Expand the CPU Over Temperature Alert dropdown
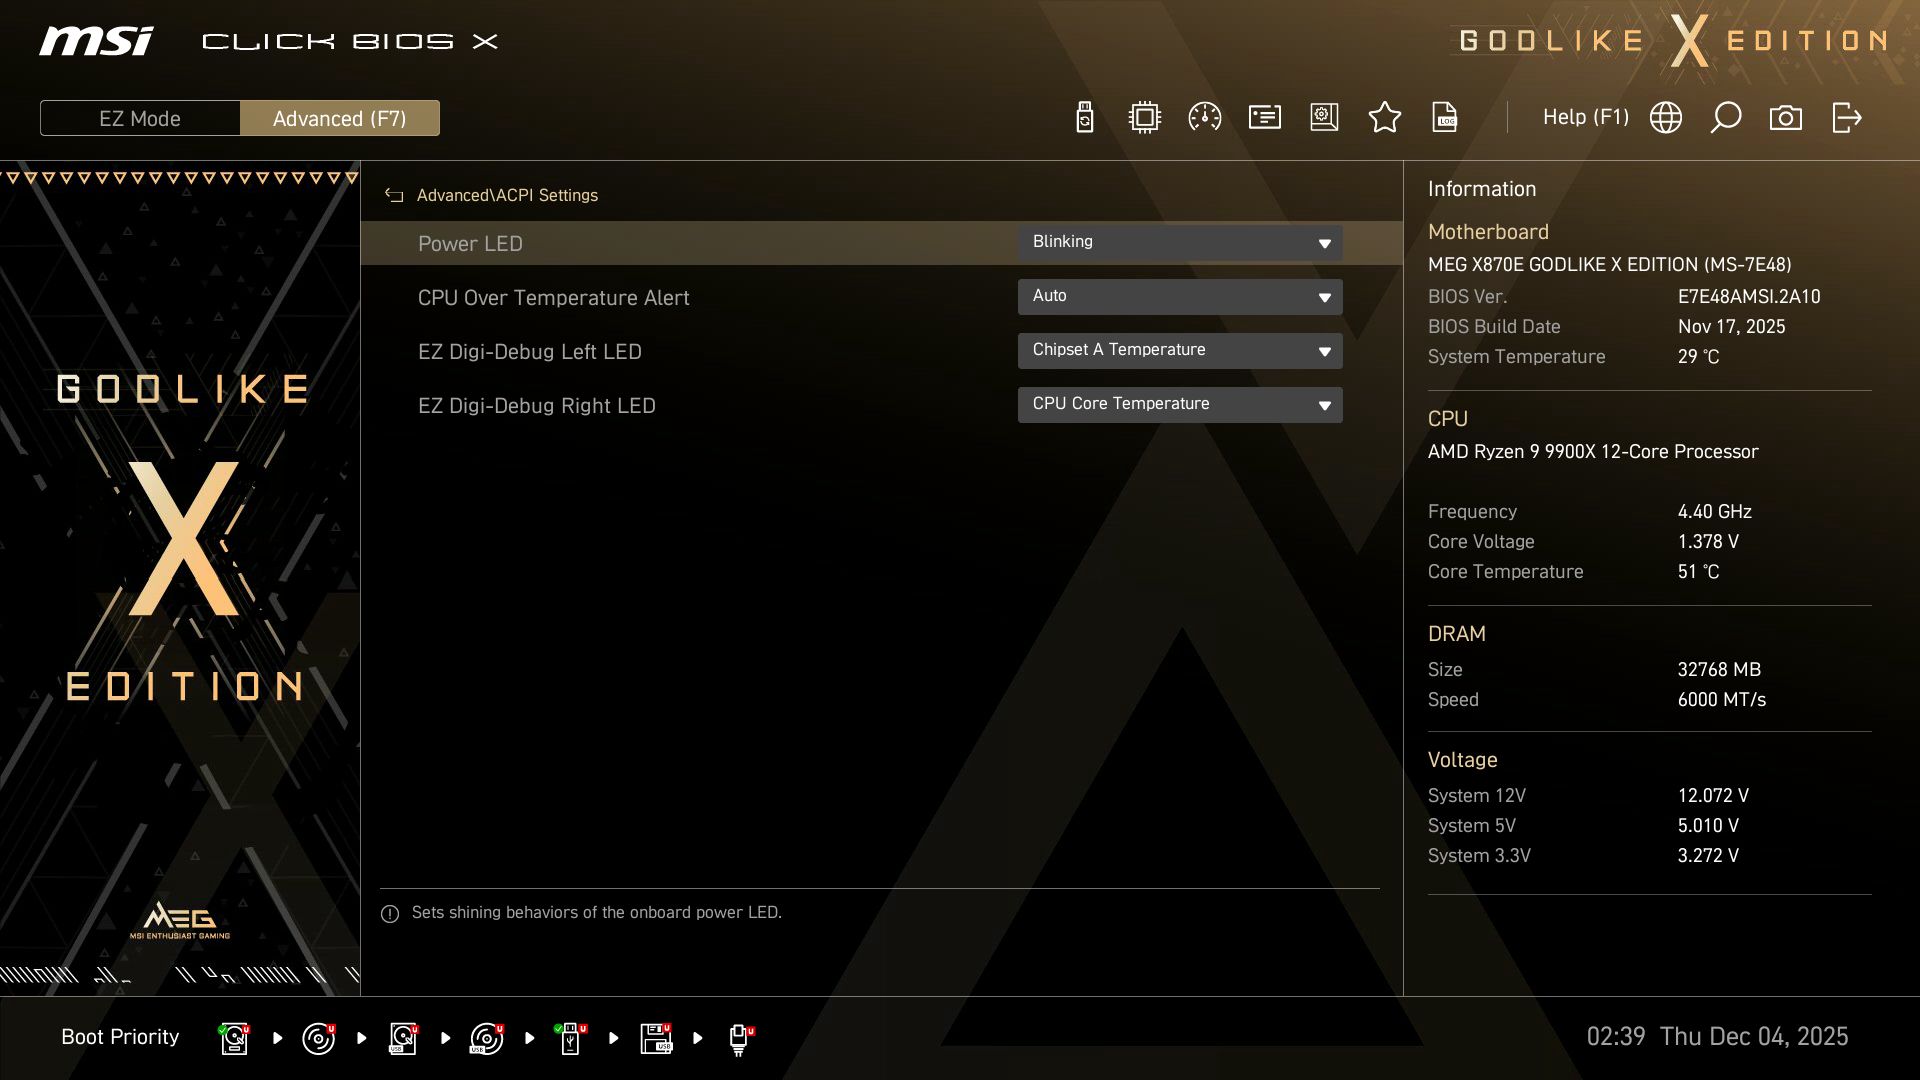 coord(1180,296)
